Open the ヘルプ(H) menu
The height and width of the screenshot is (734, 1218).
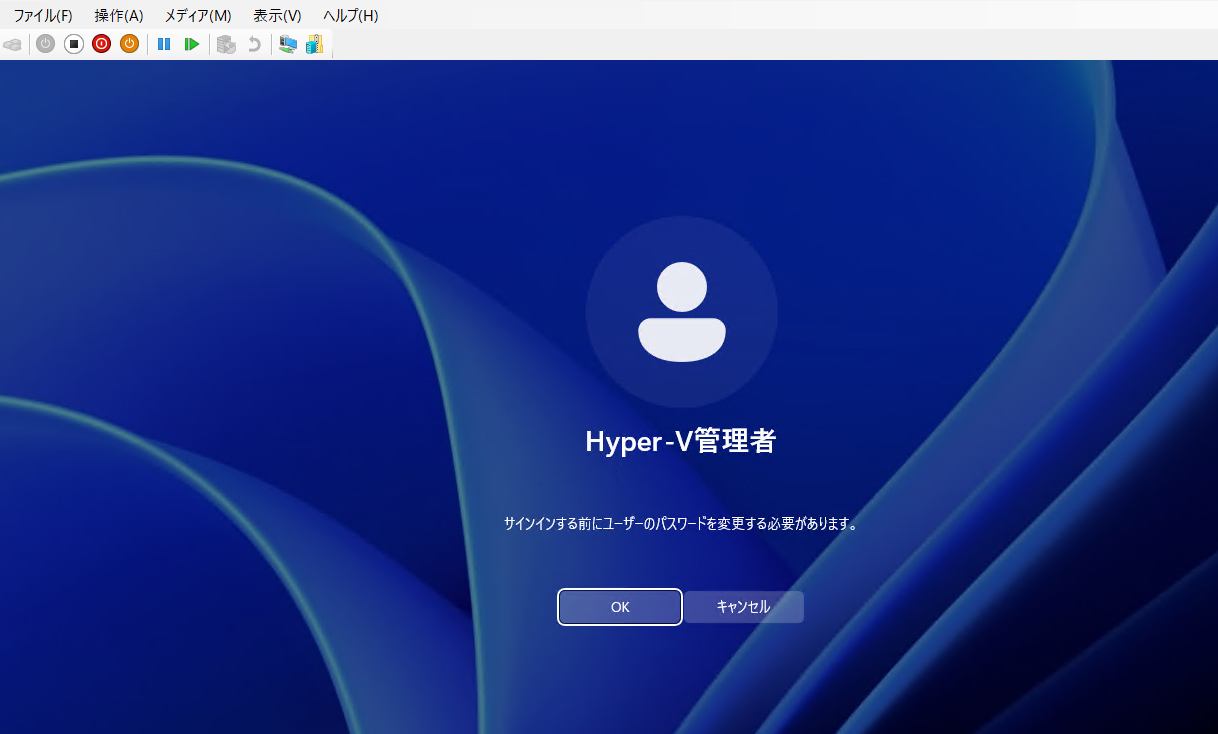point(351,16)
